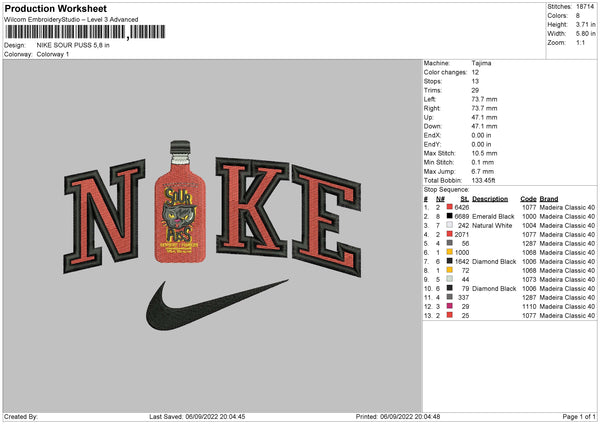Click the Emerald Black description

point(493,216)
